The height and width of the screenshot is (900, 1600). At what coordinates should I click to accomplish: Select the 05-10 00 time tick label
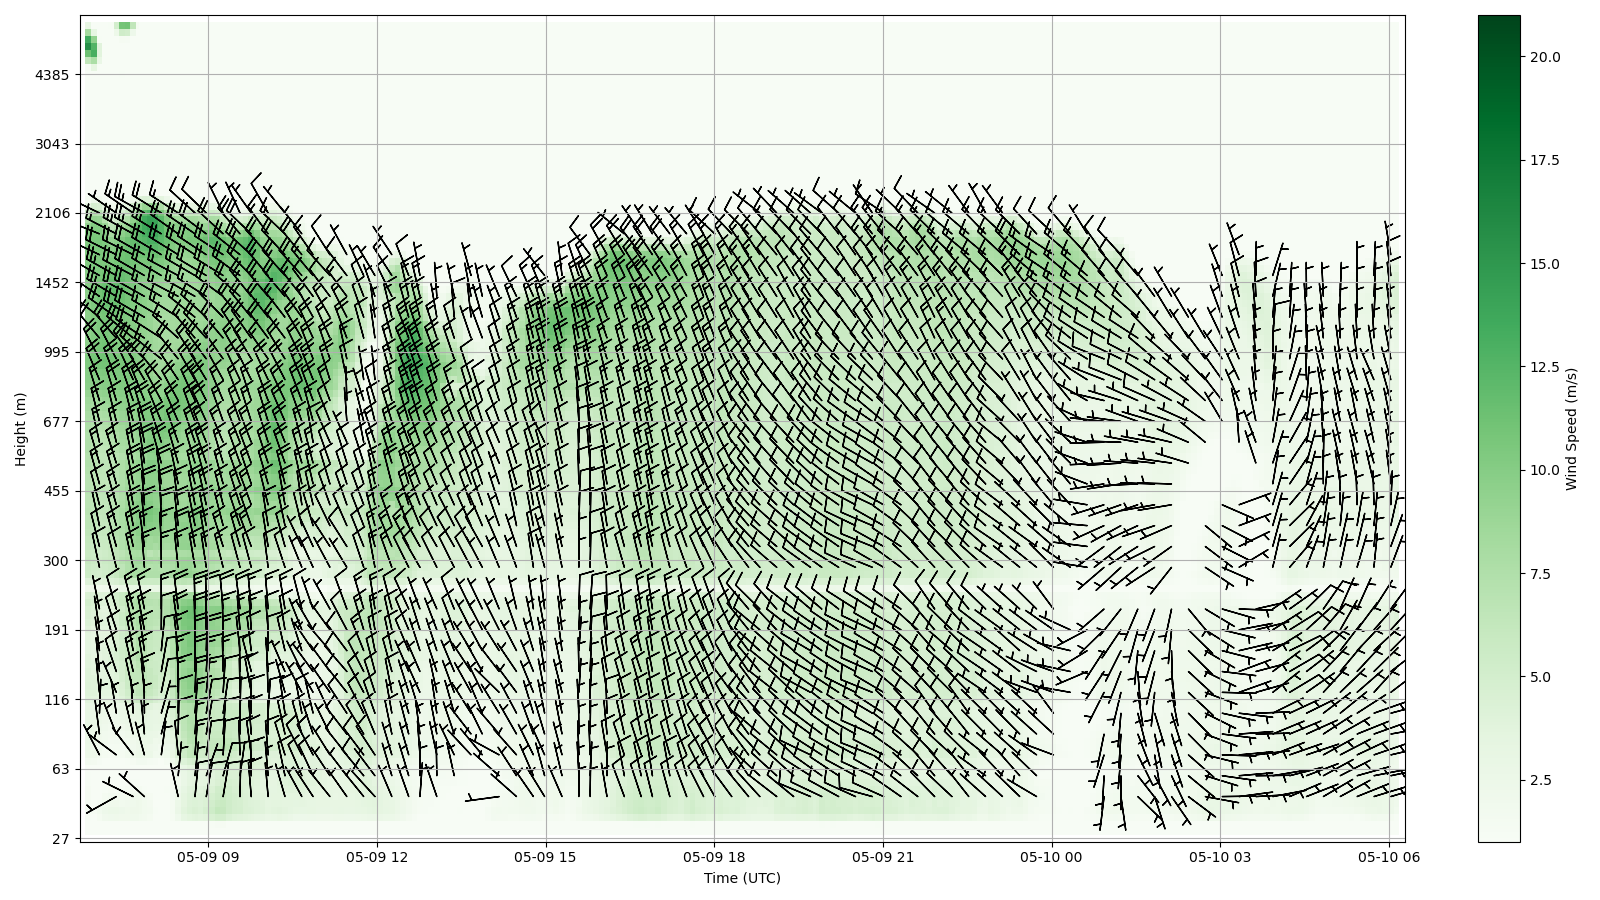(1052, 857)
